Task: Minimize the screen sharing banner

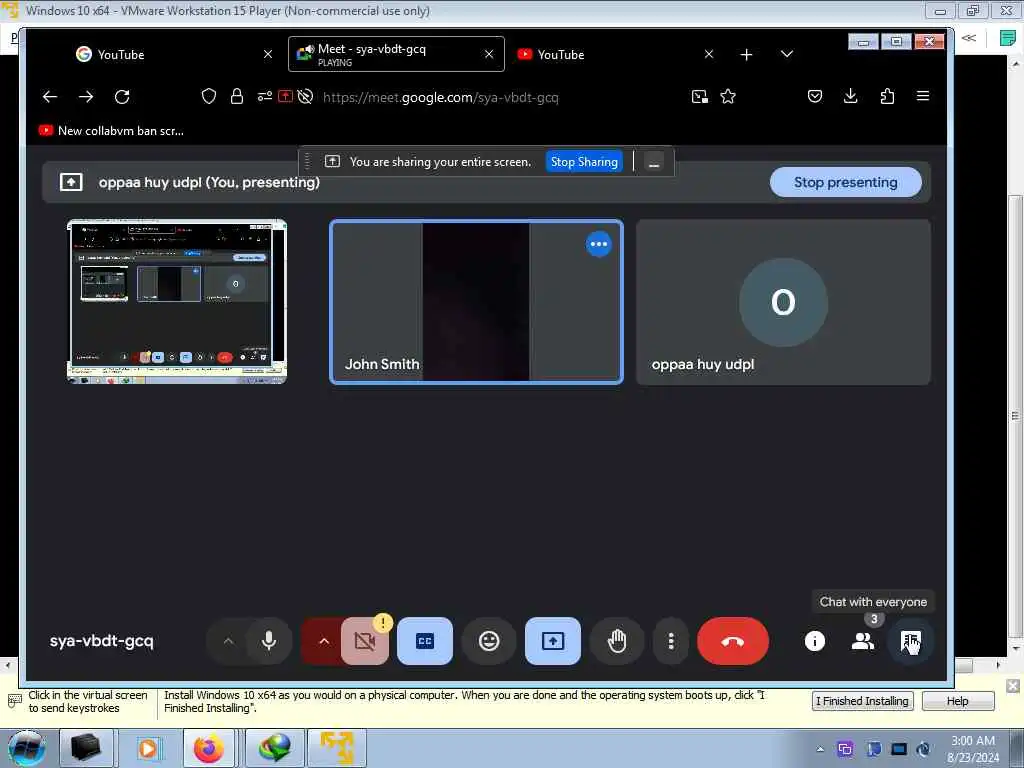Action: click(654, 162)
